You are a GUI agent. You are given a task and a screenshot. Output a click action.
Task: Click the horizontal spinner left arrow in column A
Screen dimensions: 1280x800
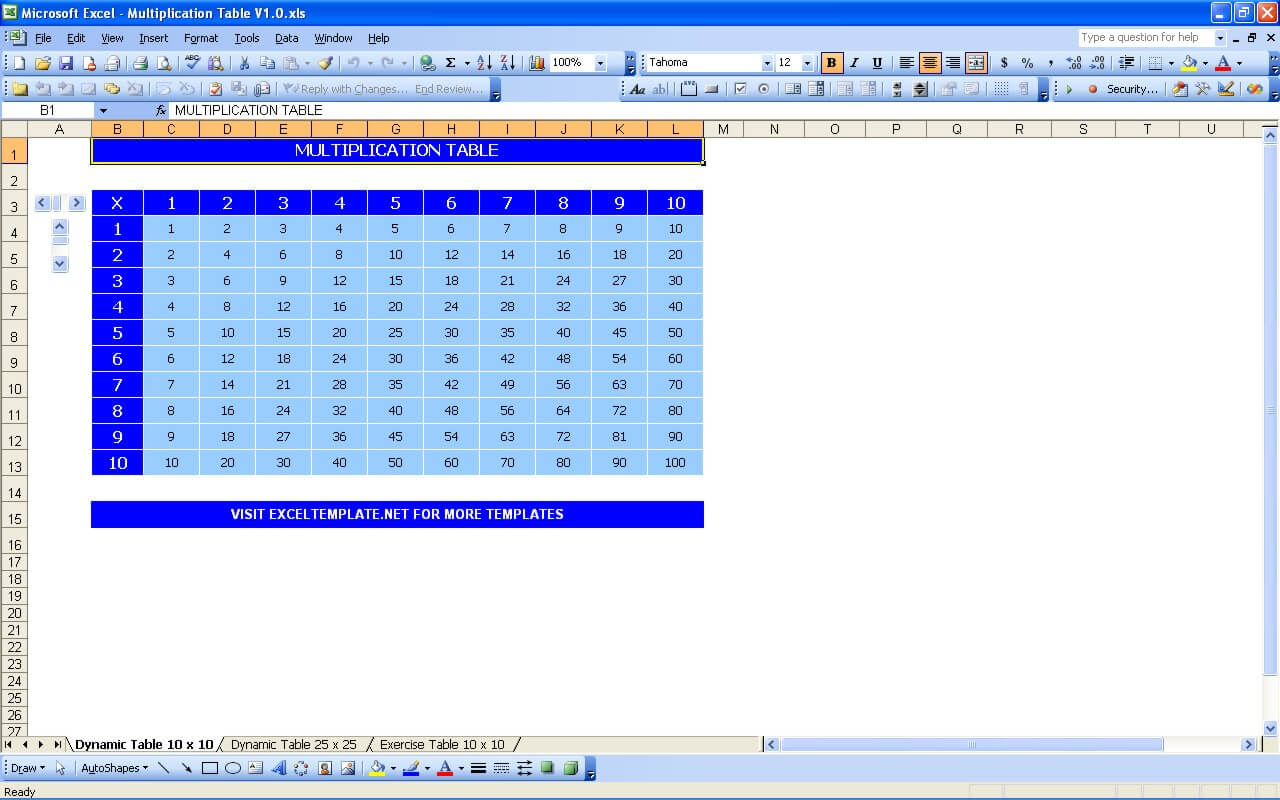pos(42,203)
